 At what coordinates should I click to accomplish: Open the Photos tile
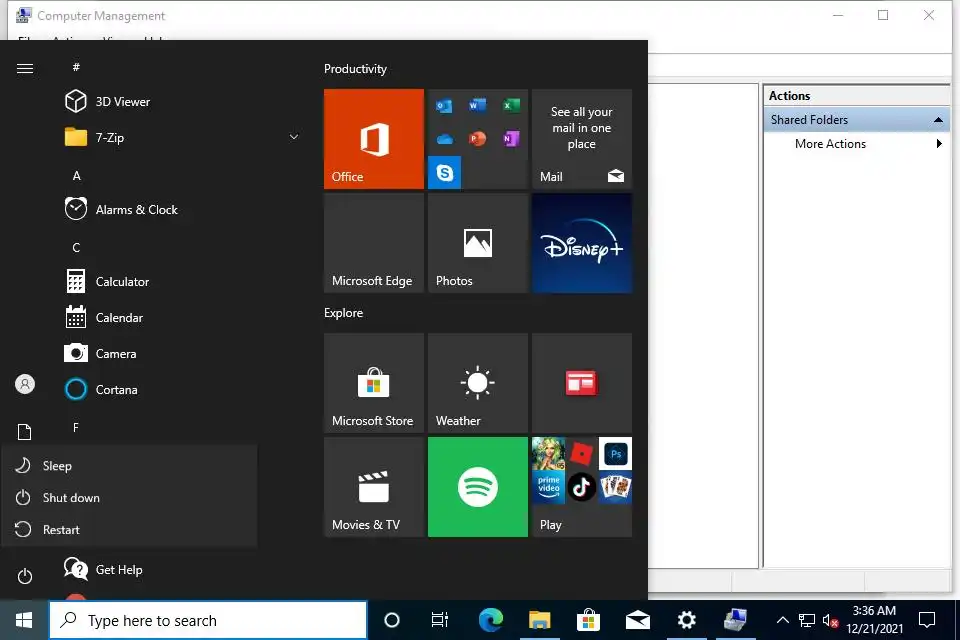tap(478, 243)
